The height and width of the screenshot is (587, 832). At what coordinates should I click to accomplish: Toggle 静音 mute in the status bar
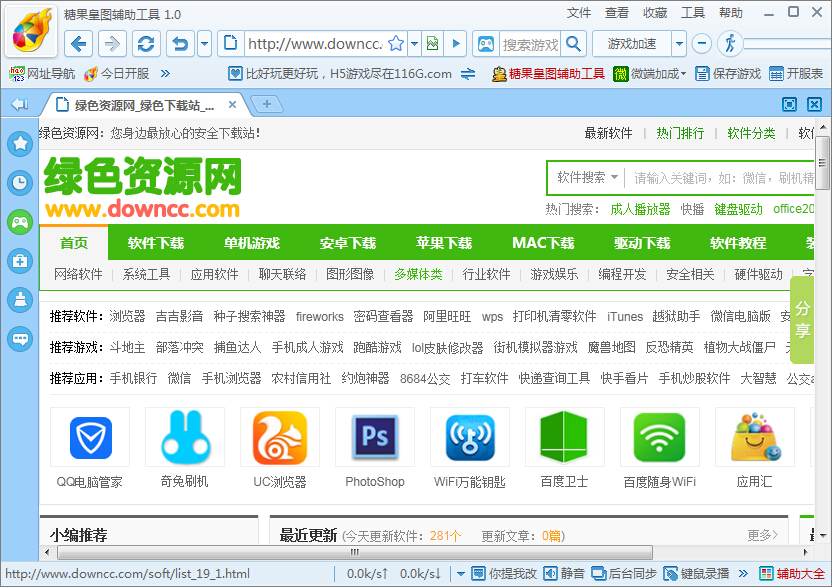[x=565, y=574]
